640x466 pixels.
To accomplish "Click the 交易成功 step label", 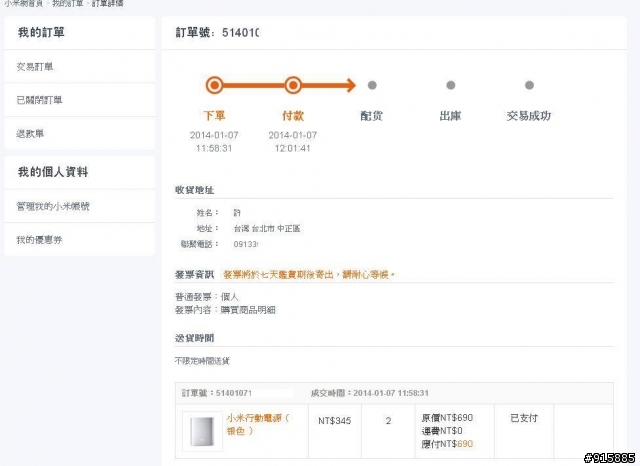I will point(529,116).
